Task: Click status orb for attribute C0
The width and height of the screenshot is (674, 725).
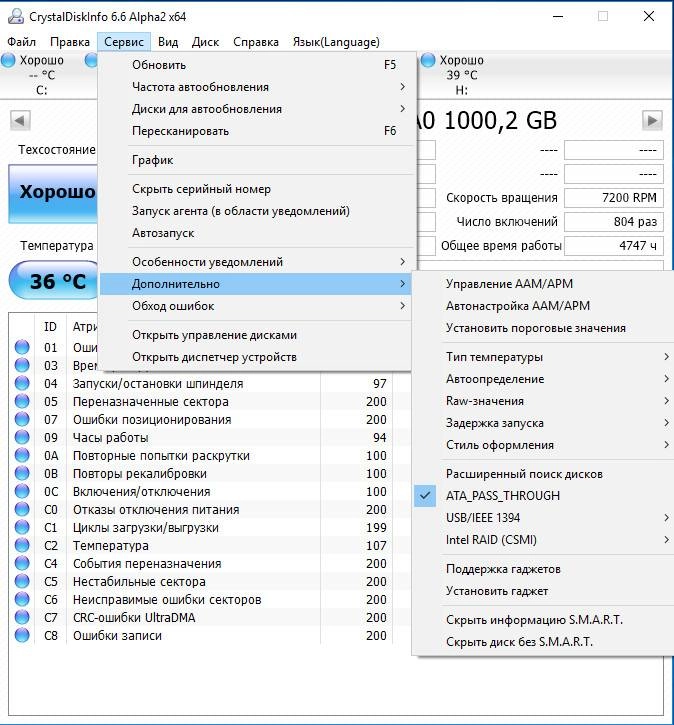Action: pyautogui.click(x=22, y=510)
